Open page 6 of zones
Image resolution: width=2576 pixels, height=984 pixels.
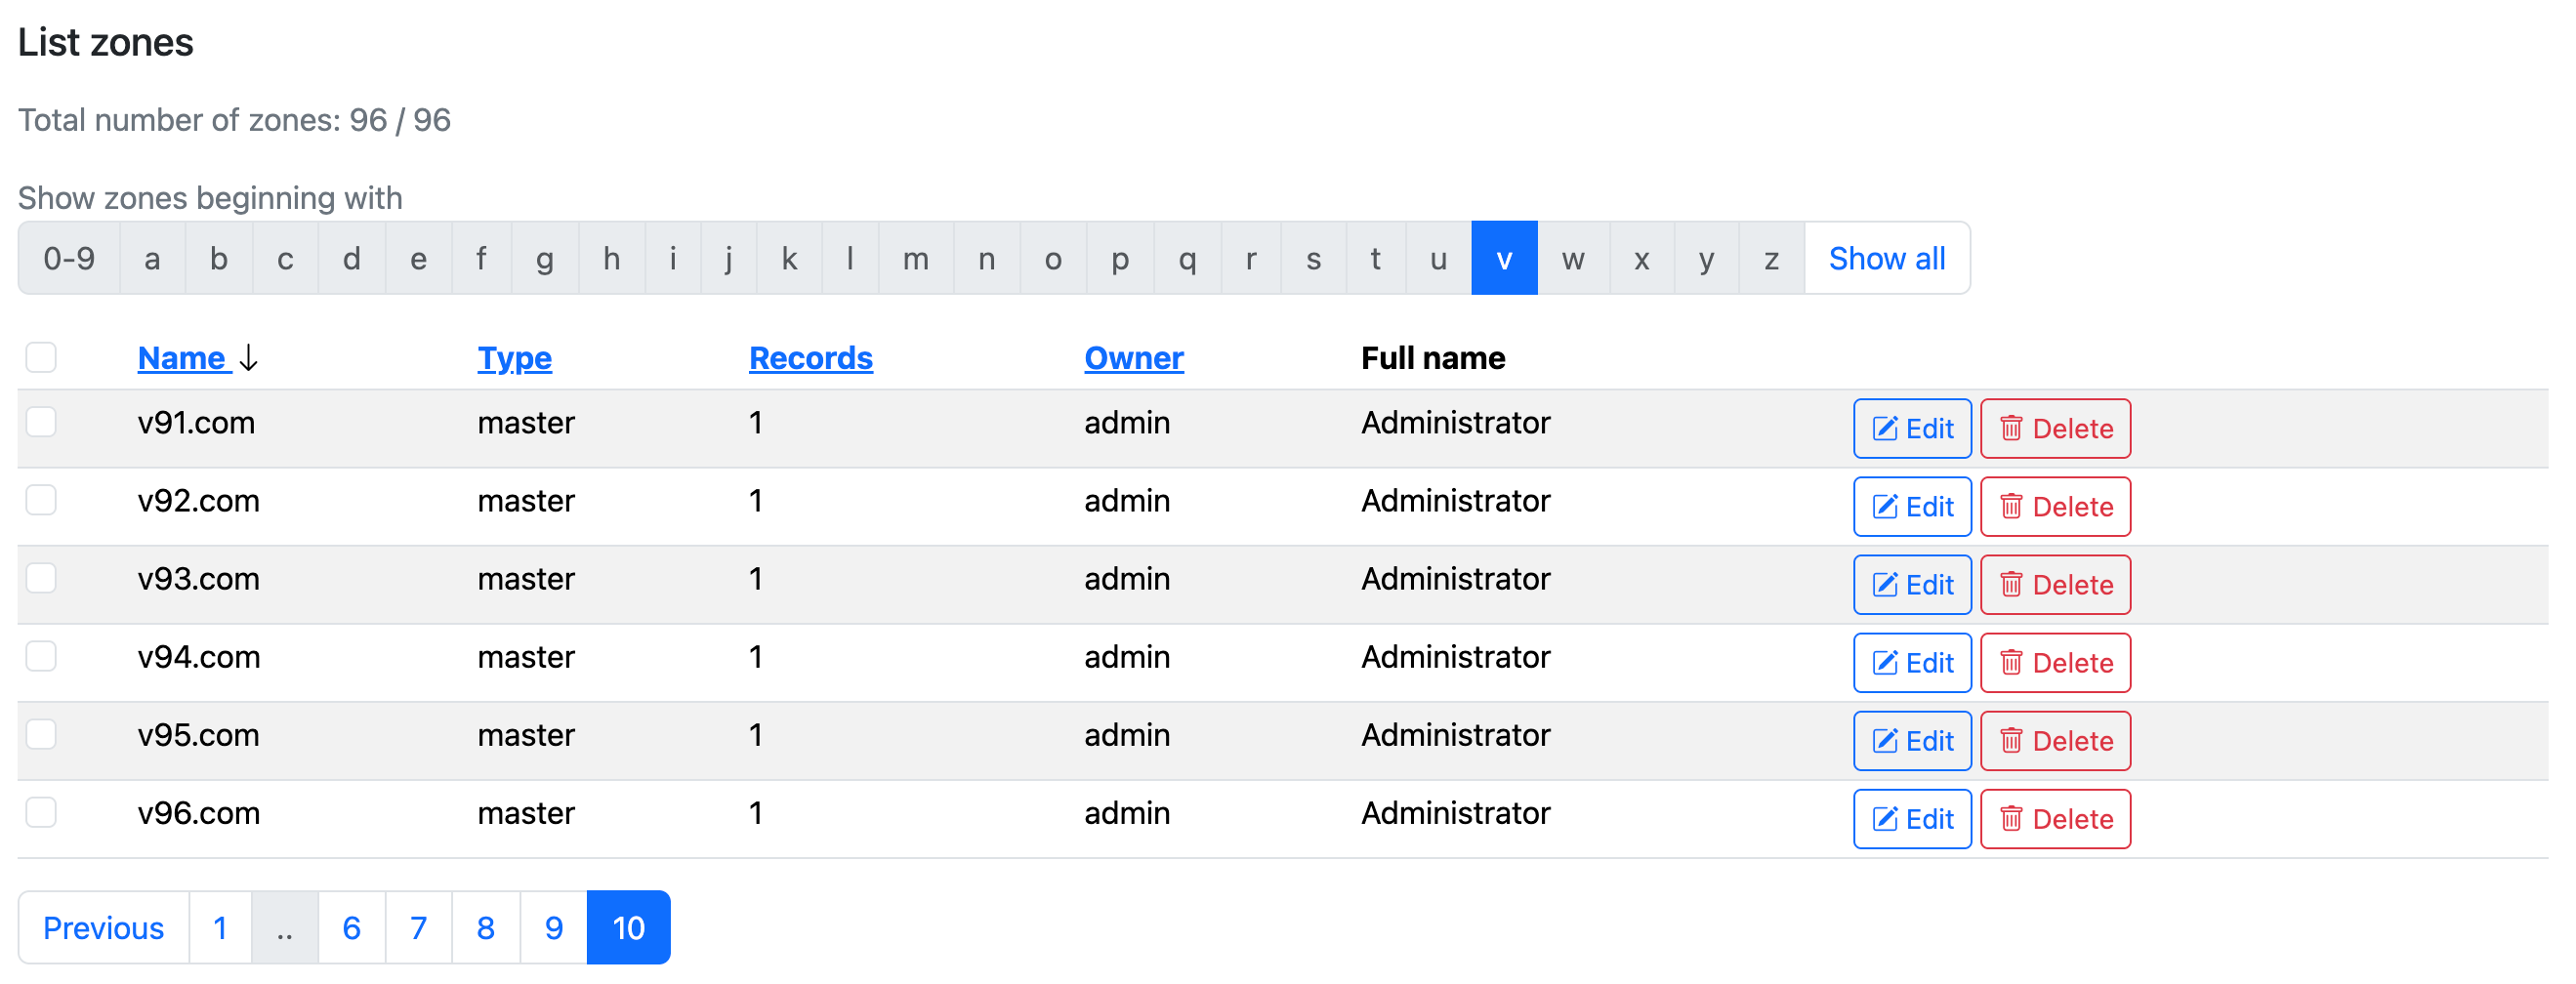(351, 927)
